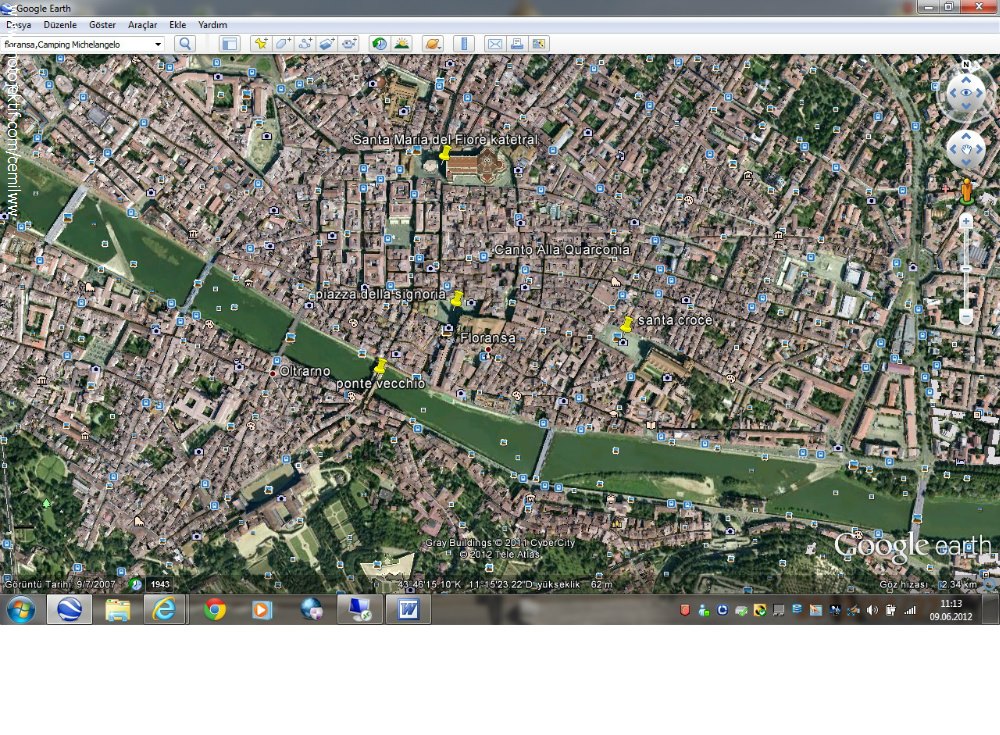Open the volume speaker tray icon

[872, 610]
